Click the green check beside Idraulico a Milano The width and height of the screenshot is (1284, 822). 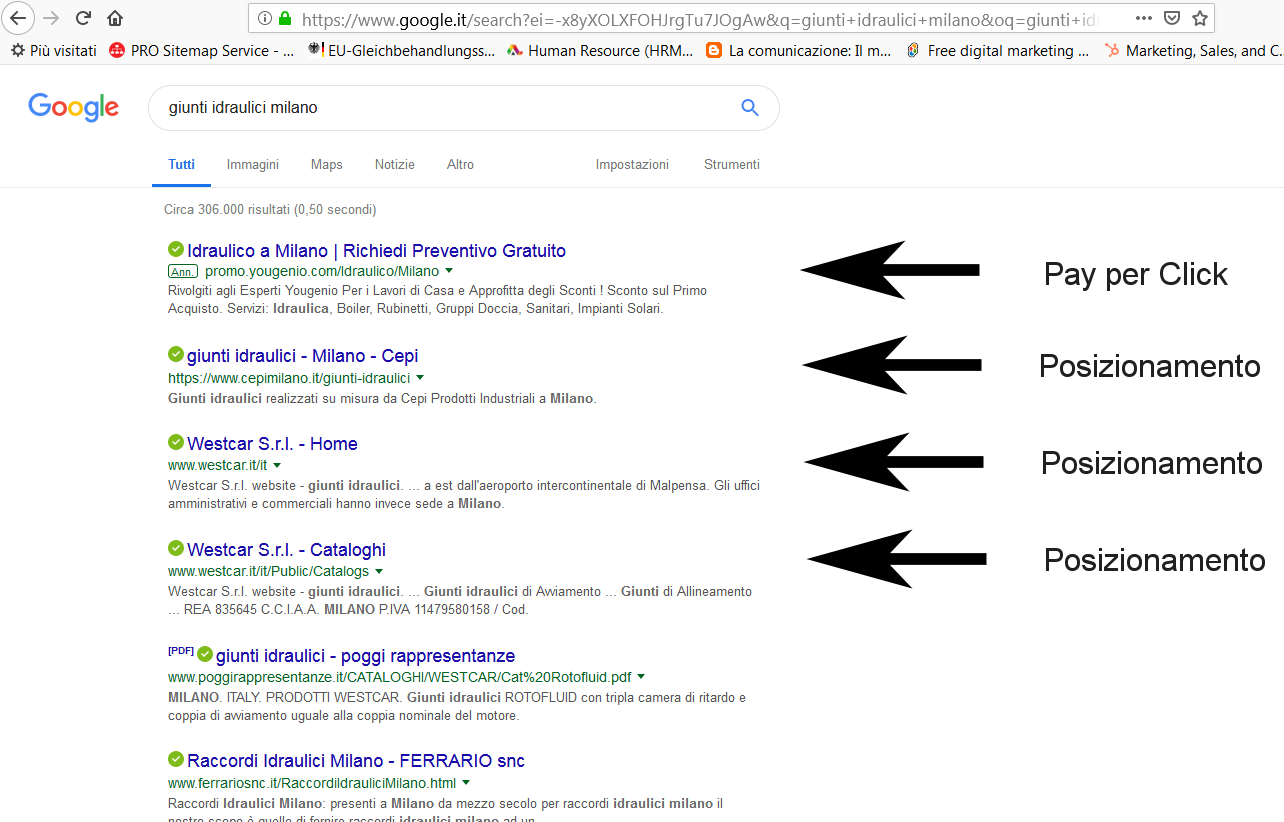click(x=176, y=249)
